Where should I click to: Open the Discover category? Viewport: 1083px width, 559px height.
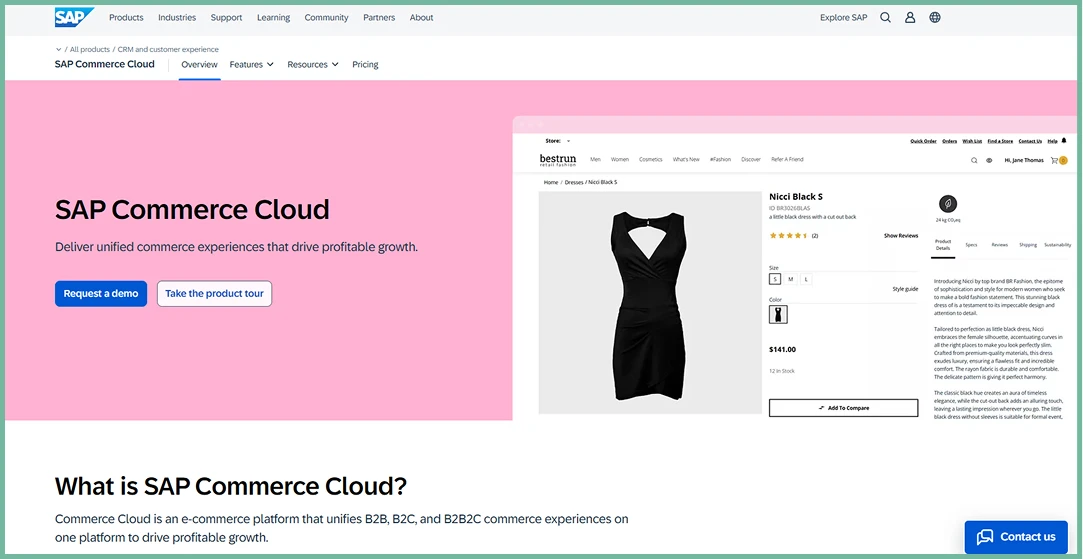tap(751, 160)
